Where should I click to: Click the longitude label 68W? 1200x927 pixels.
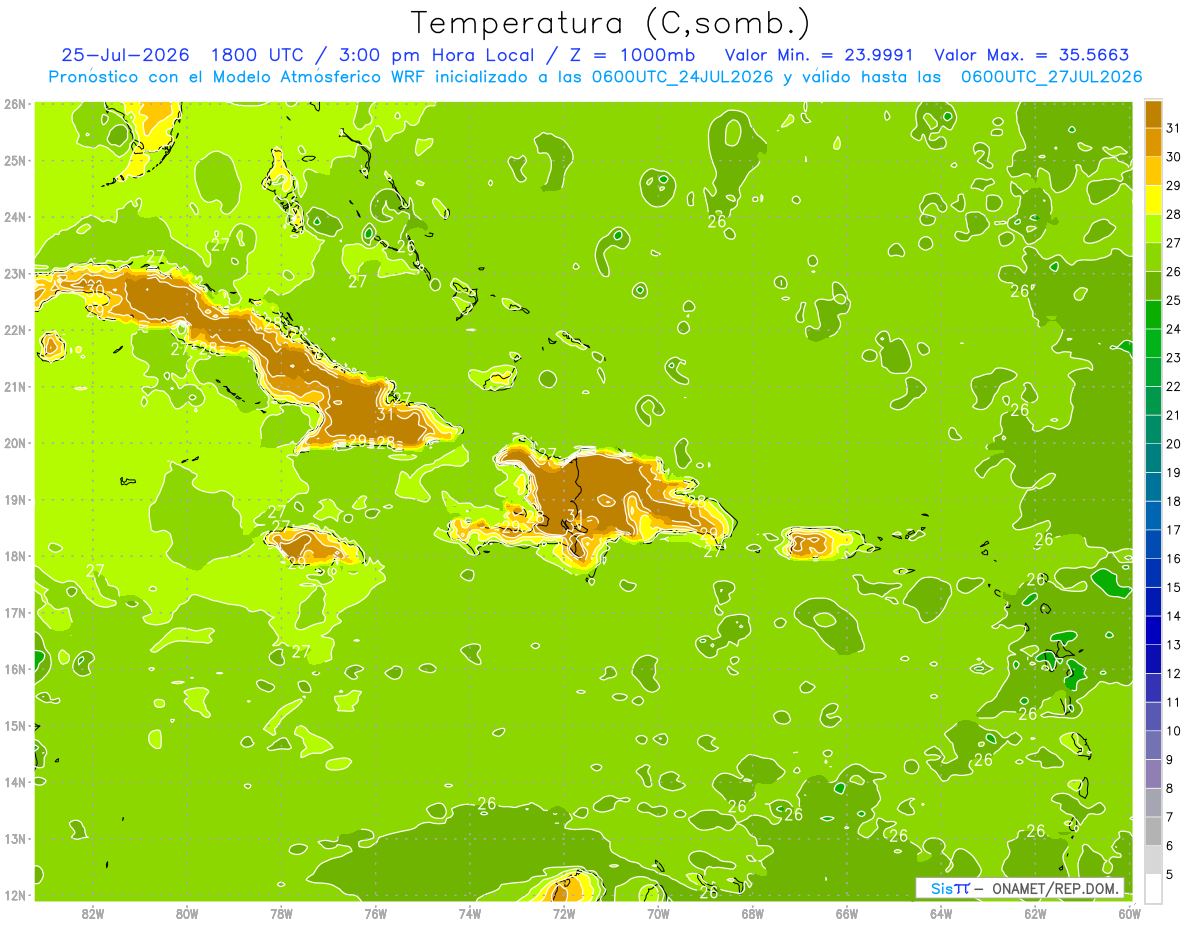(x=752, y=913)
